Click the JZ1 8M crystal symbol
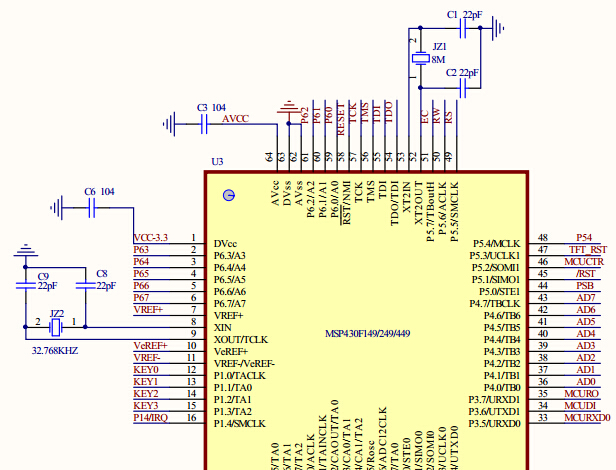 pyautogui.click(x=420, y=59)
